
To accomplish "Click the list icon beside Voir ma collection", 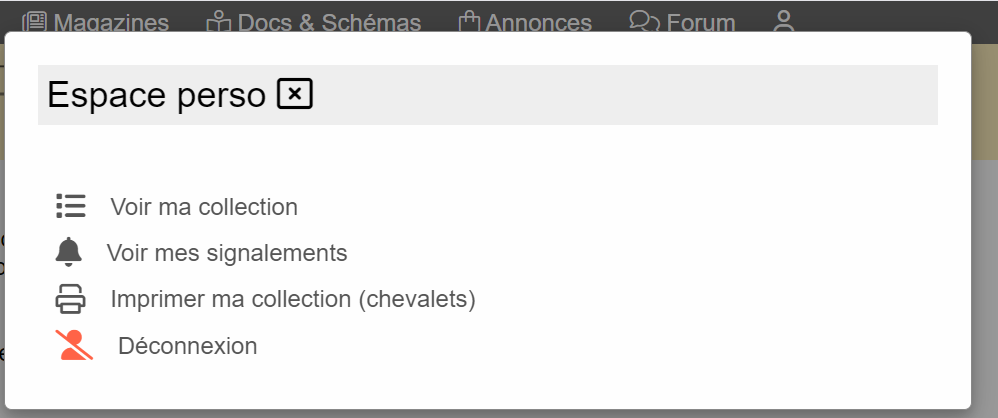I will point(71,206).
